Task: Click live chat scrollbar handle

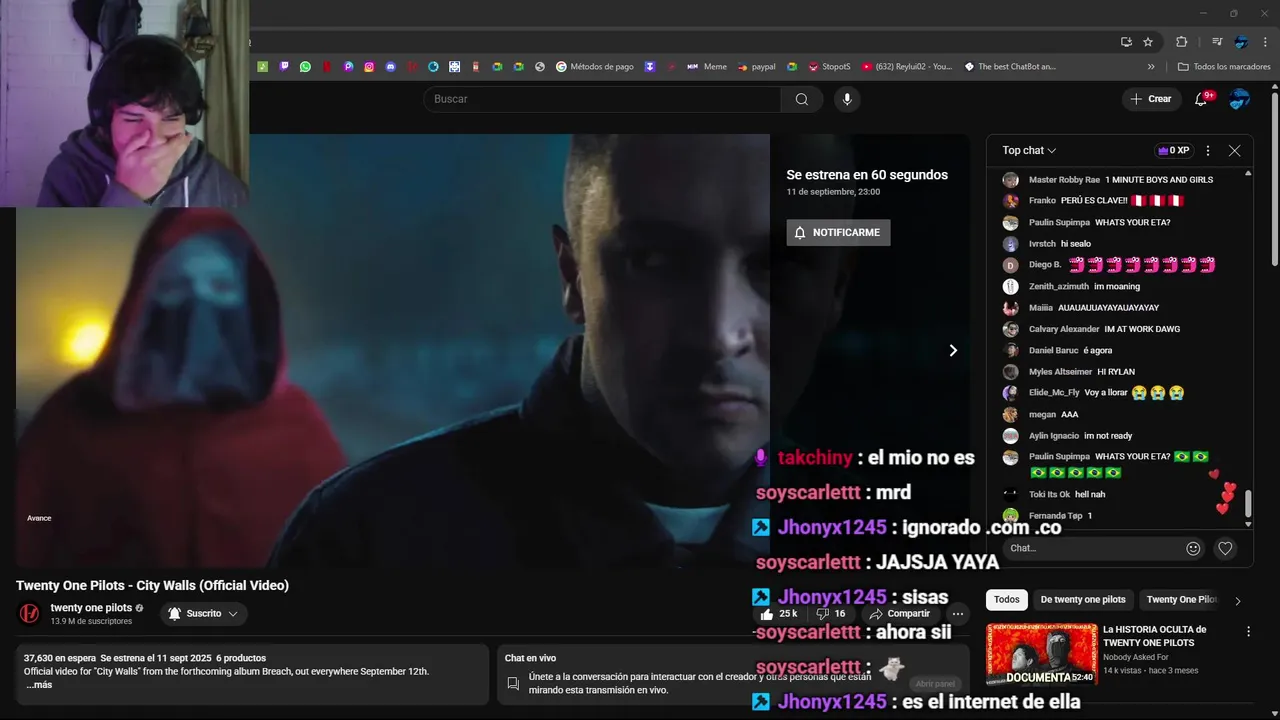Action: pos(1247,505)
